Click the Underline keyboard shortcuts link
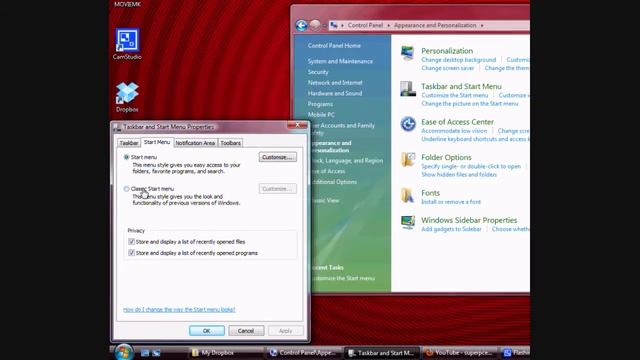The width and height of the screenshot is (640, 360). click(x=476, y=139)
